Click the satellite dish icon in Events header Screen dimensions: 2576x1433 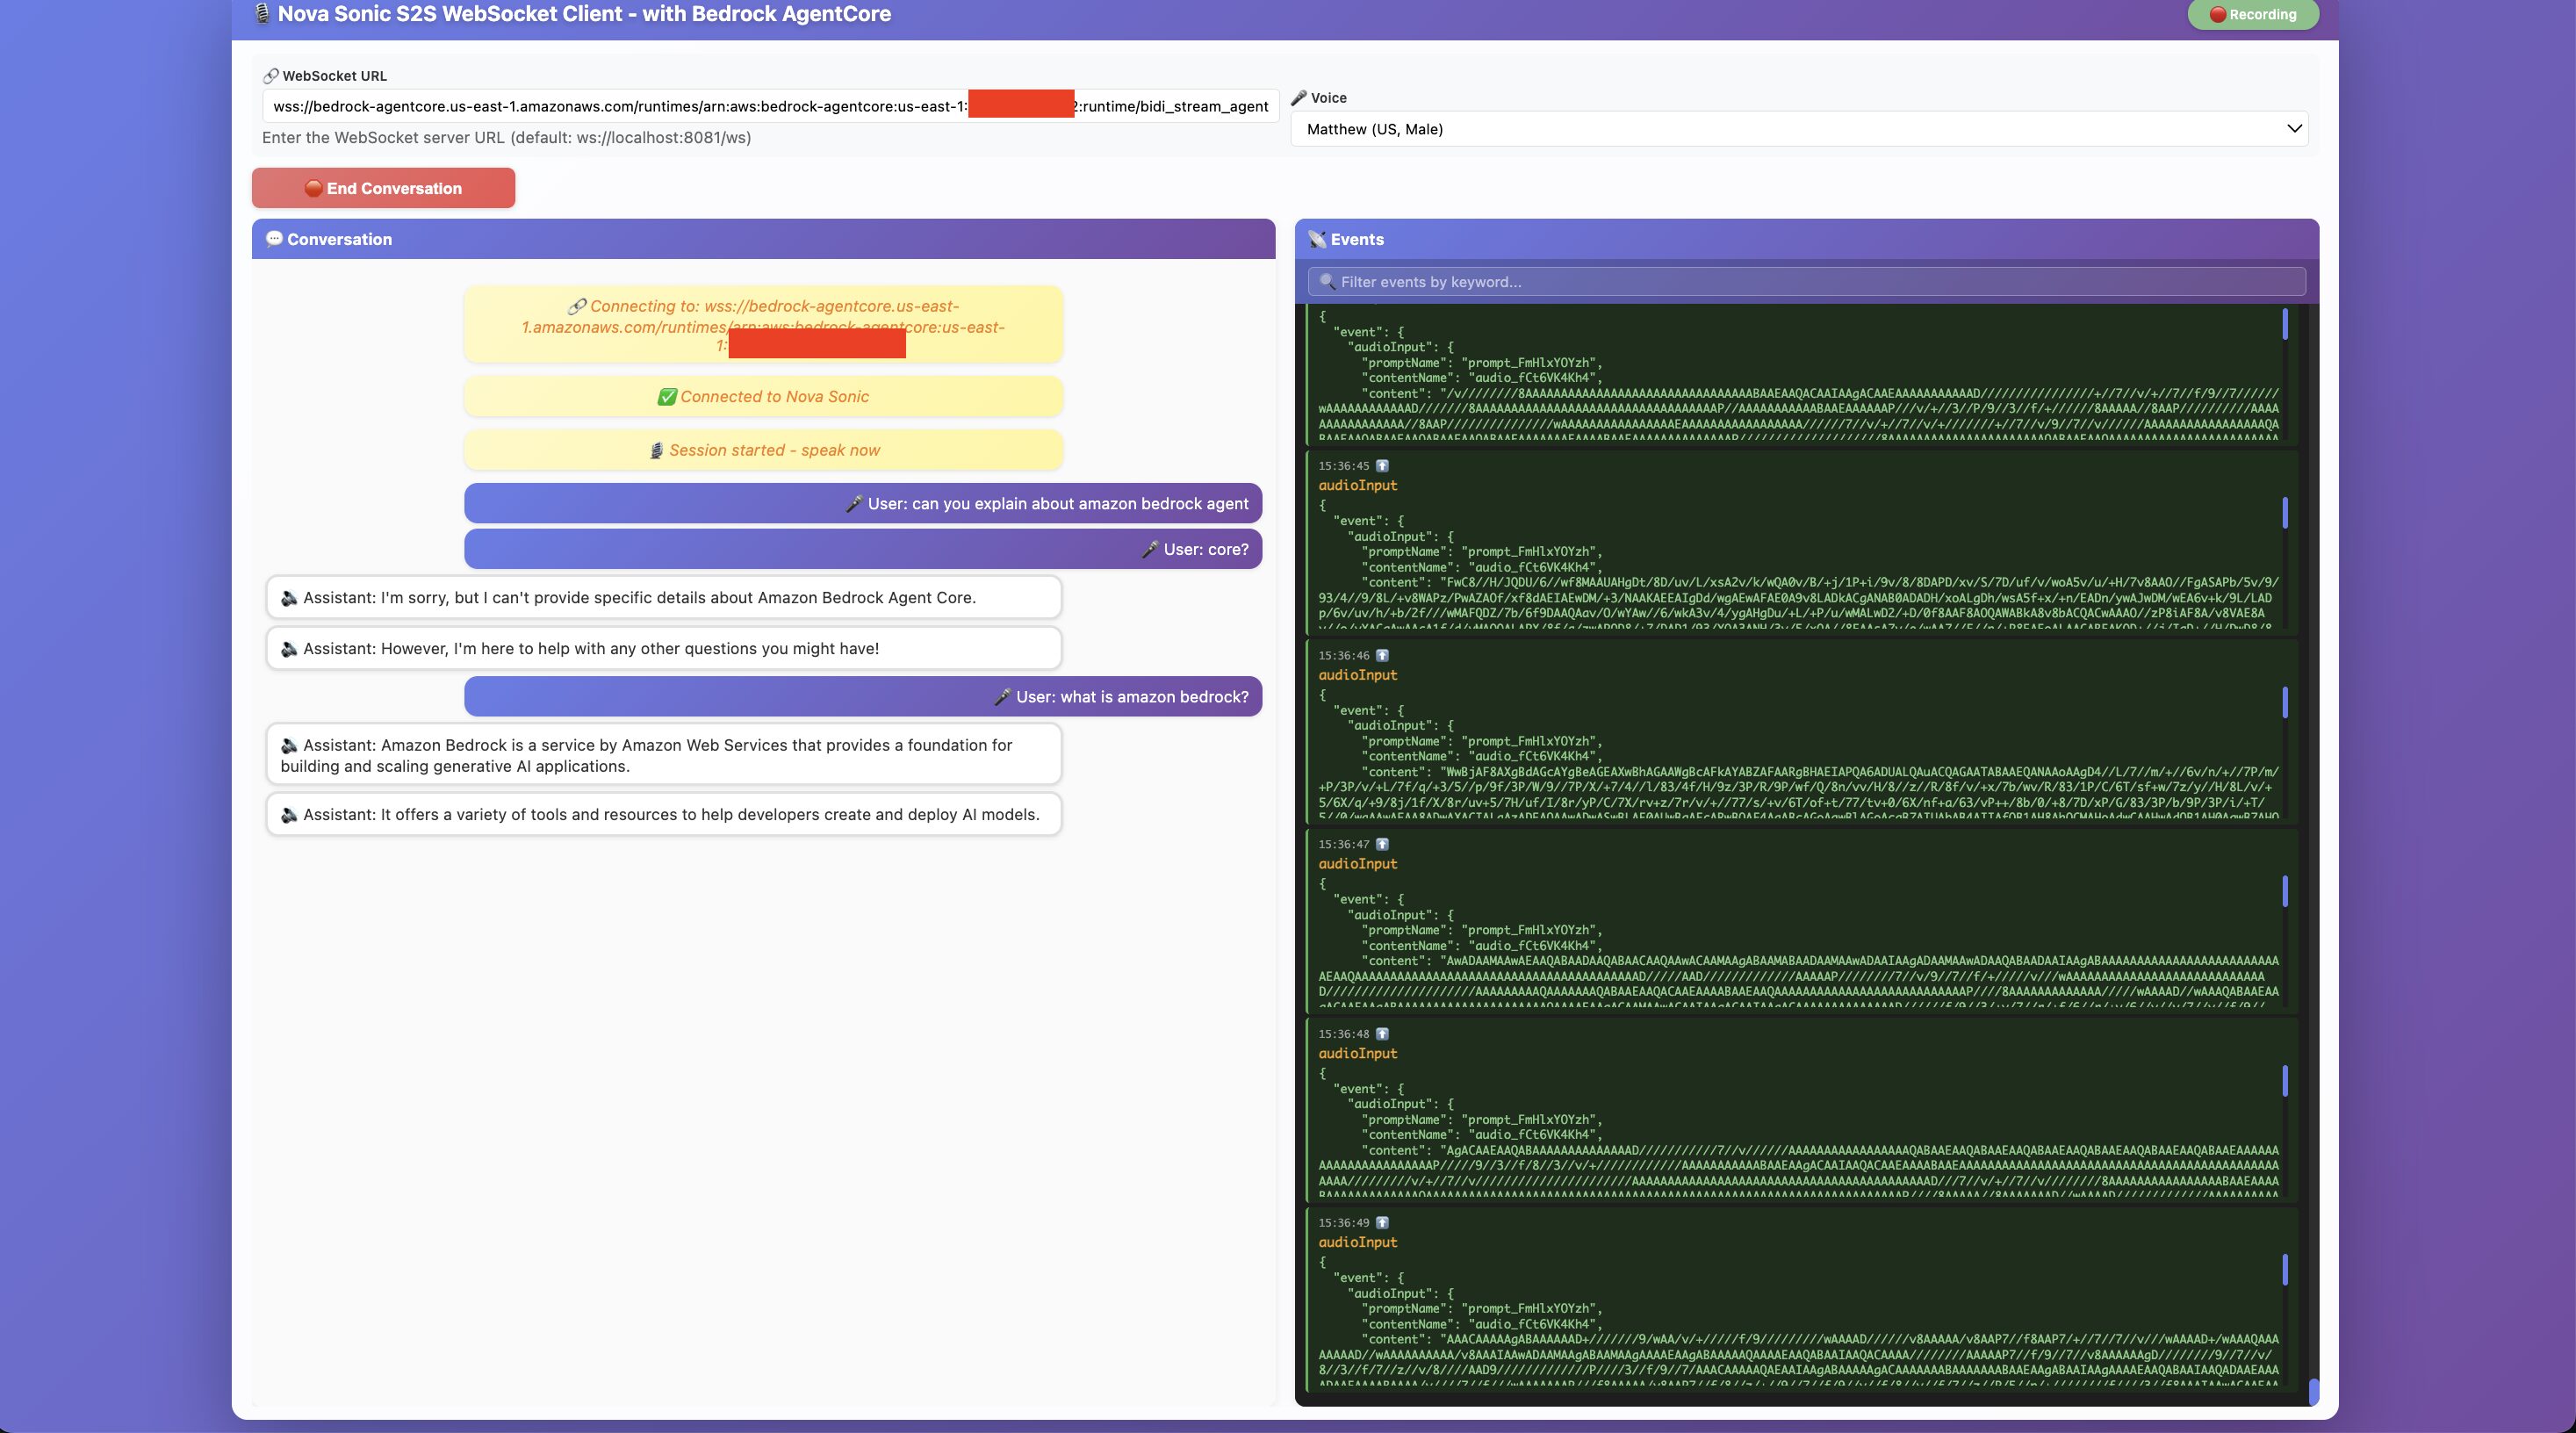(1317, 240)
